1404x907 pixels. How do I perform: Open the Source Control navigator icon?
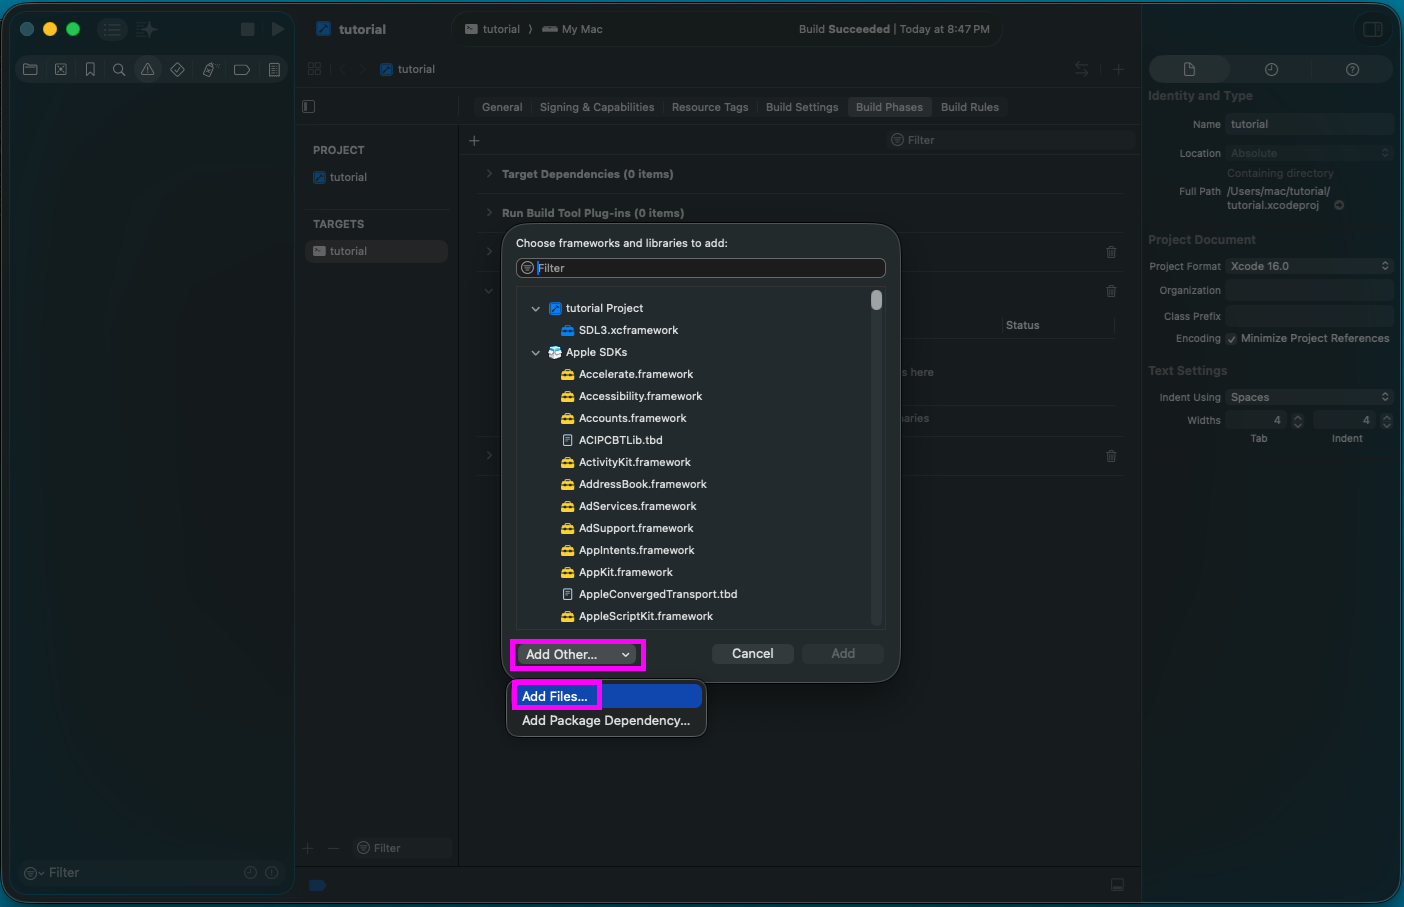tap(61, 70)
